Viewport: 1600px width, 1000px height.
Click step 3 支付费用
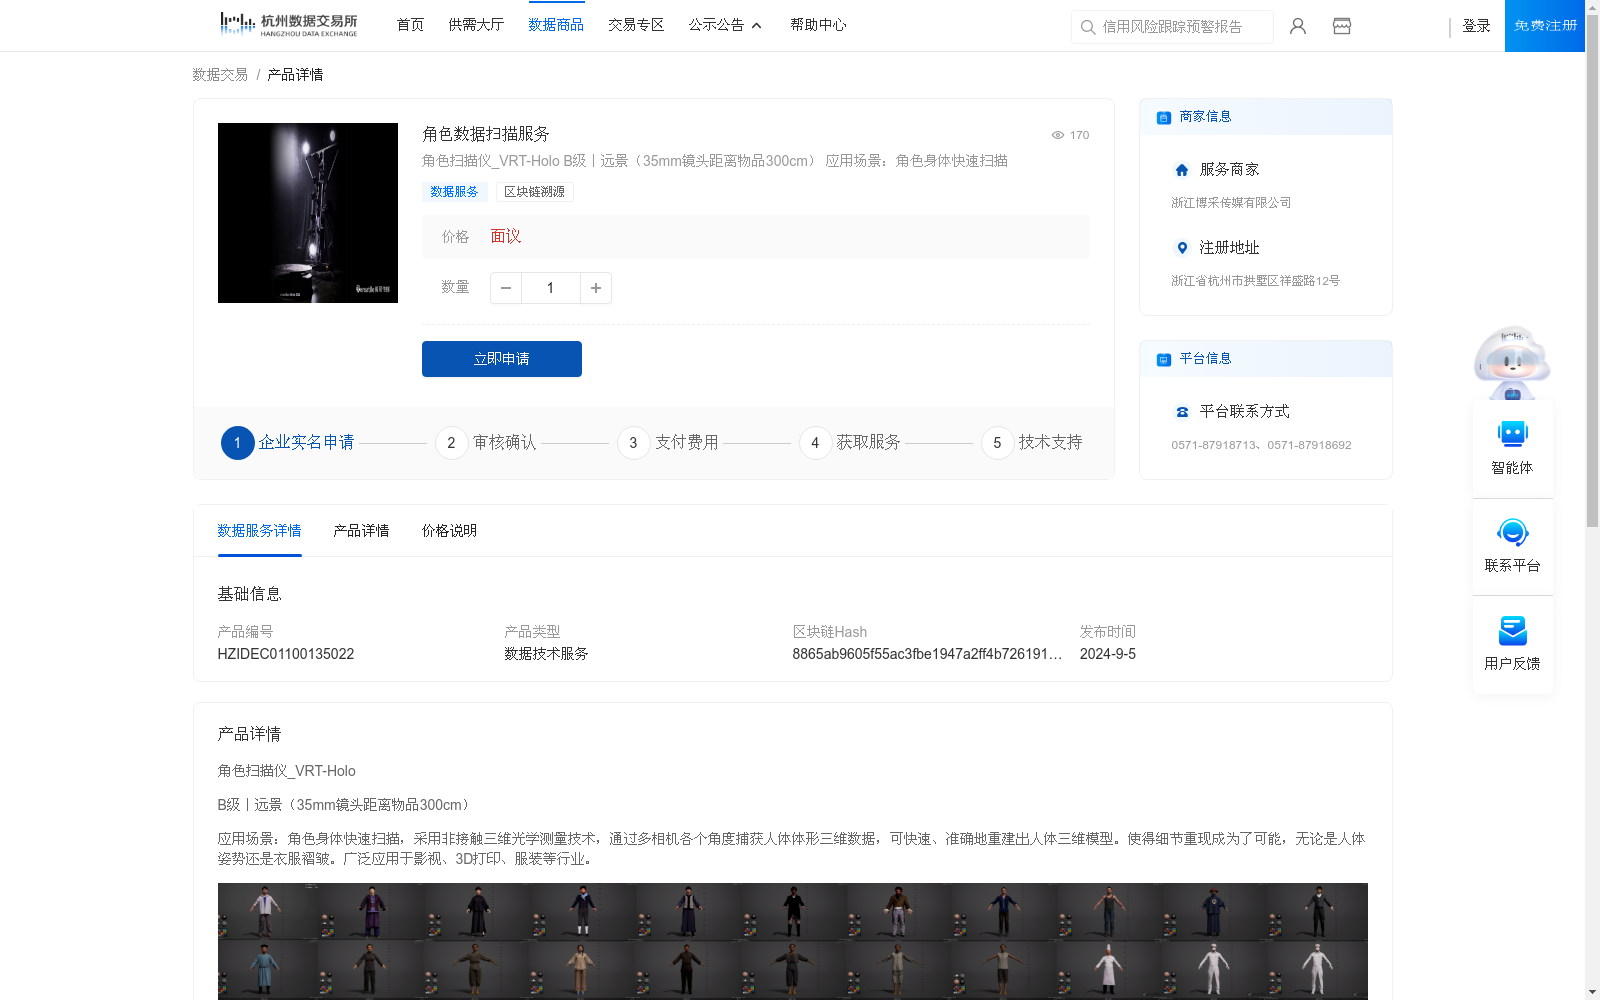coord(668,443)
